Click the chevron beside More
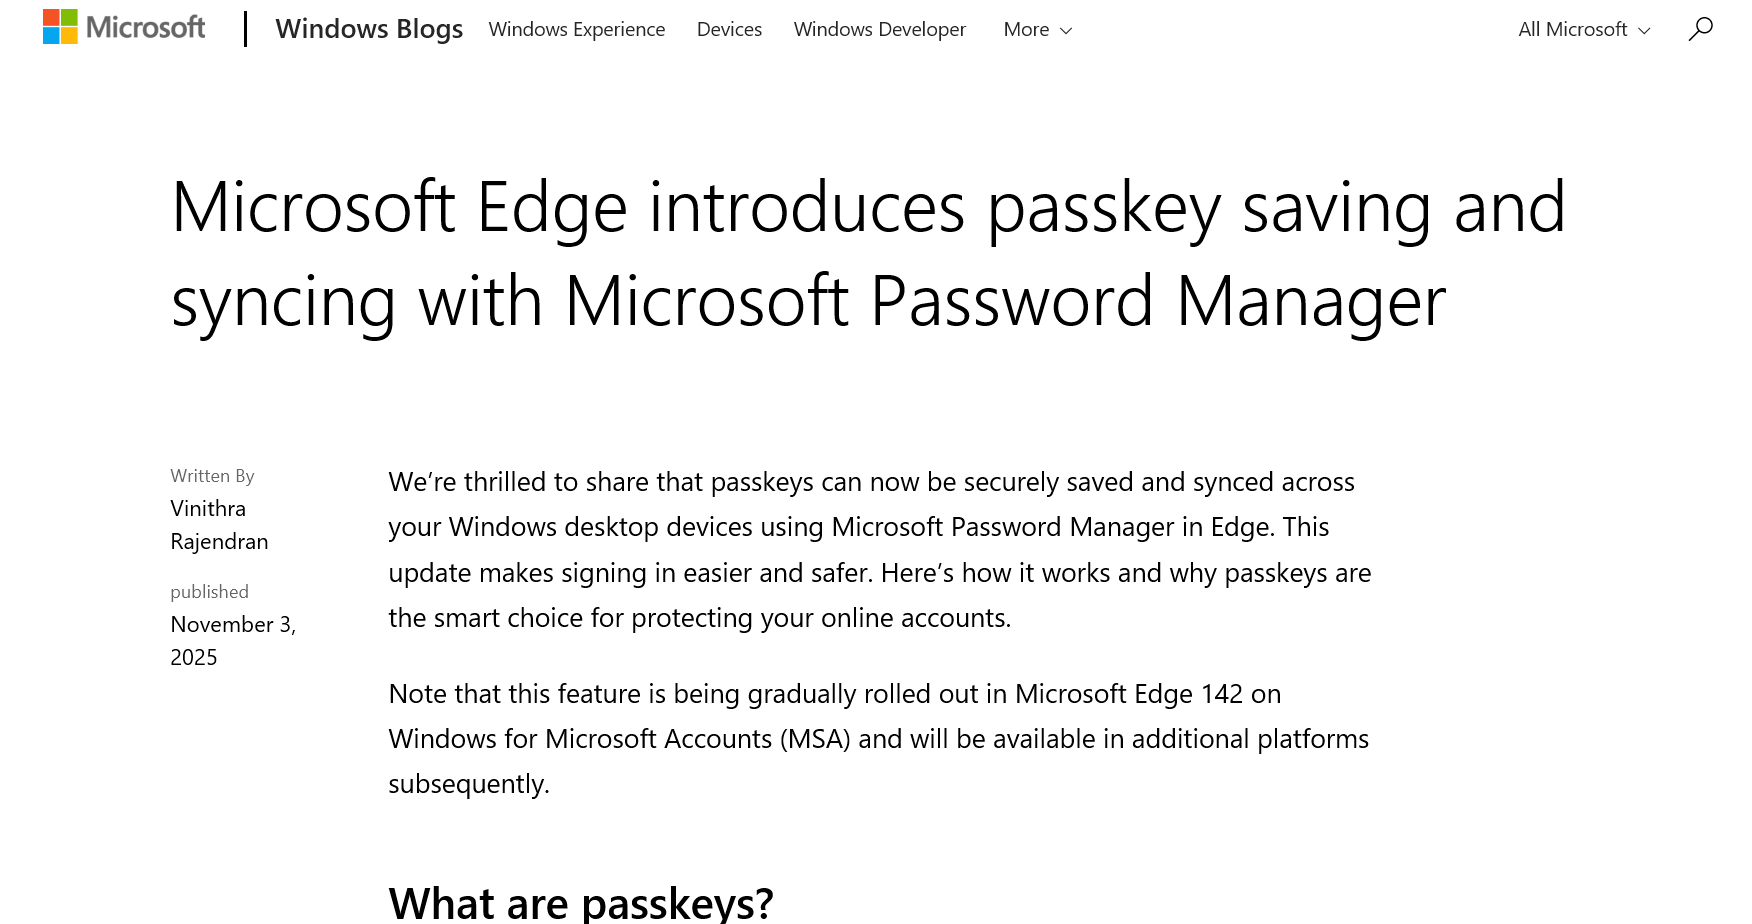This screenshot has width=1752, height=924. (1065, 31)
